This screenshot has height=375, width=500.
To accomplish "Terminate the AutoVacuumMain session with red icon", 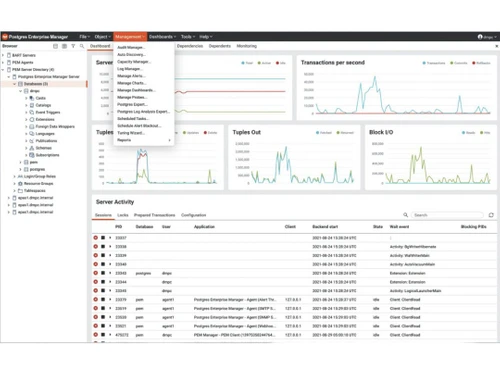I will 96,264.
